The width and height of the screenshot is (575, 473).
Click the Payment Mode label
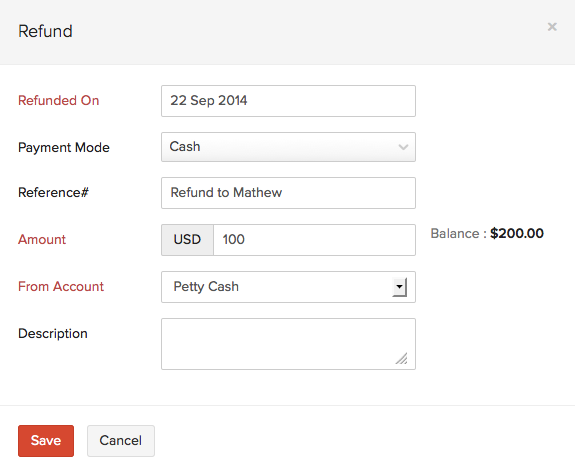point(64,147)
